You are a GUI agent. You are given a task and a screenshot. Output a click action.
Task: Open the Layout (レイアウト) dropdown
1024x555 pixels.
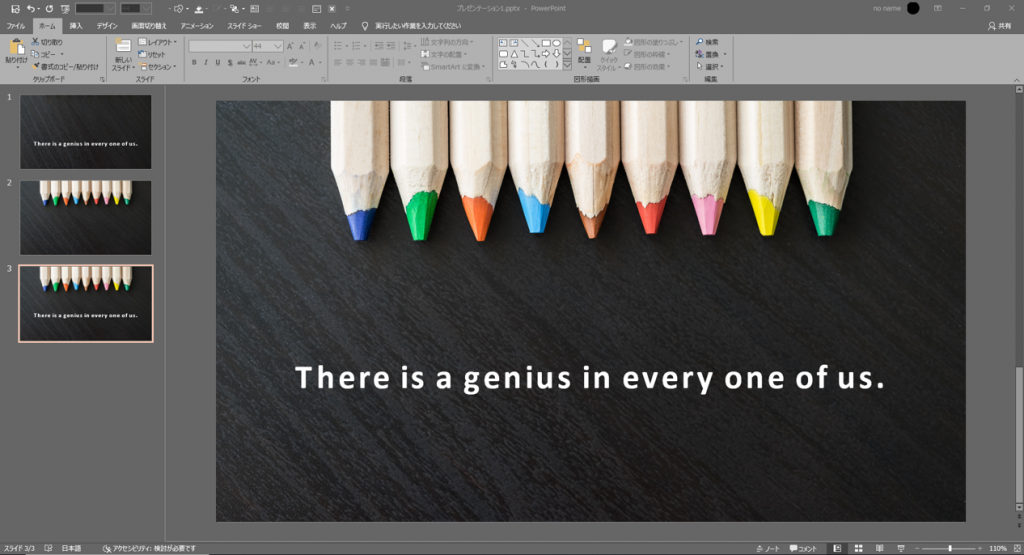(157, 42)
